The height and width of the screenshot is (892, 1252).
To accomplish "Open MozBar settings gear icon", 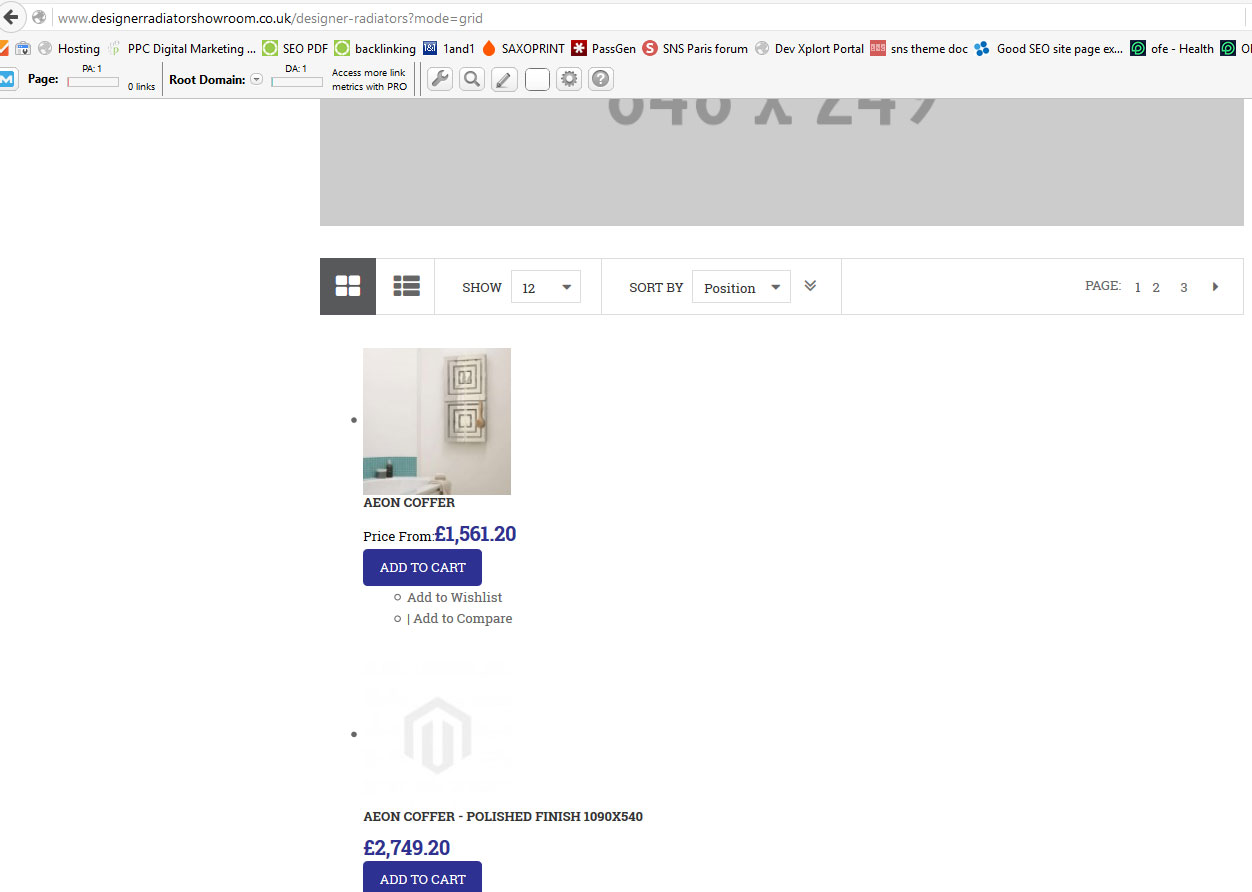I will (x=568, y=79).
